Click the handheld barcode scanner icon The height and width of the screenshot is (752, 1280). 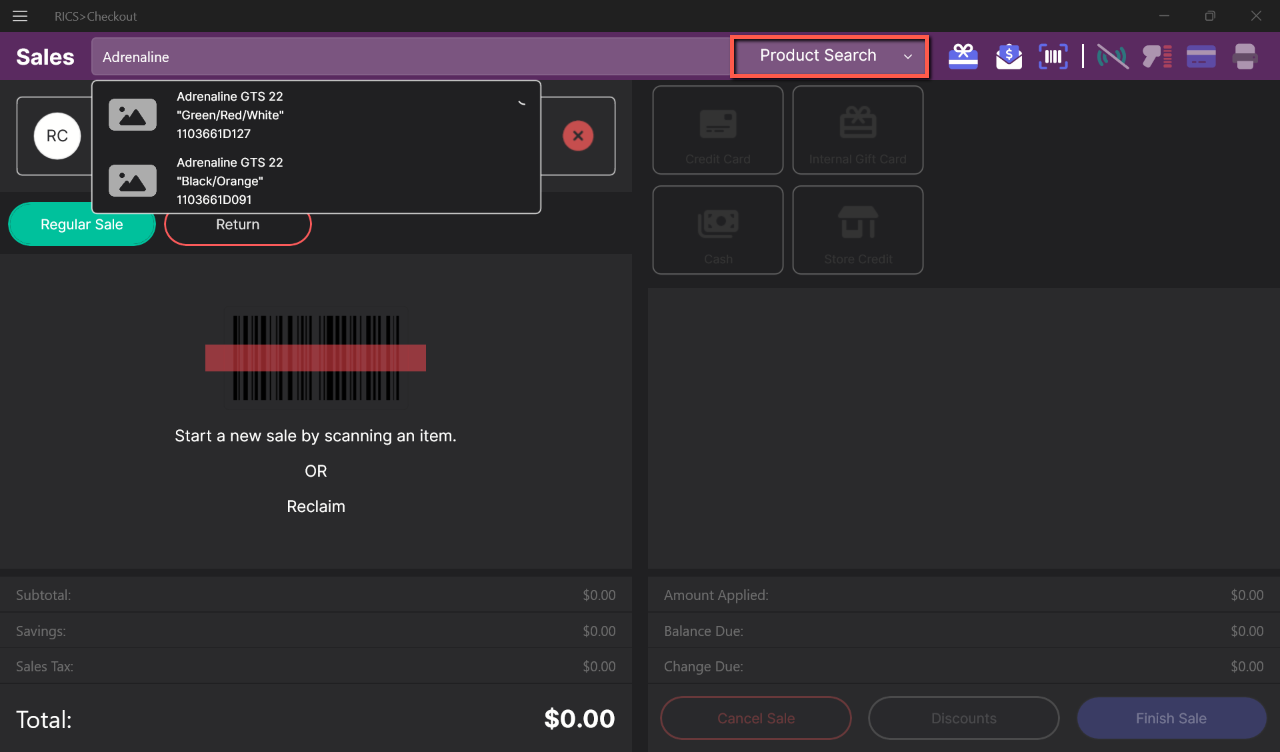click(1157, 56)
